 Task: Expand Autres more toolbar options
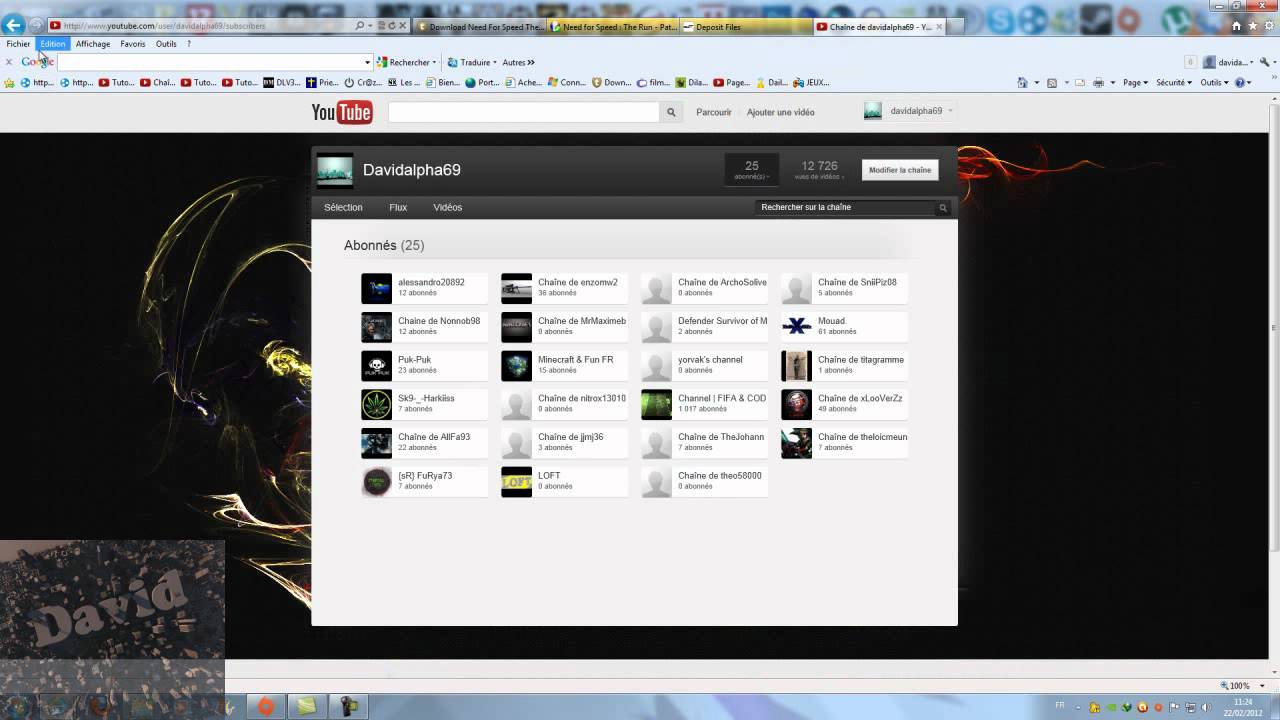pos(518,62)
